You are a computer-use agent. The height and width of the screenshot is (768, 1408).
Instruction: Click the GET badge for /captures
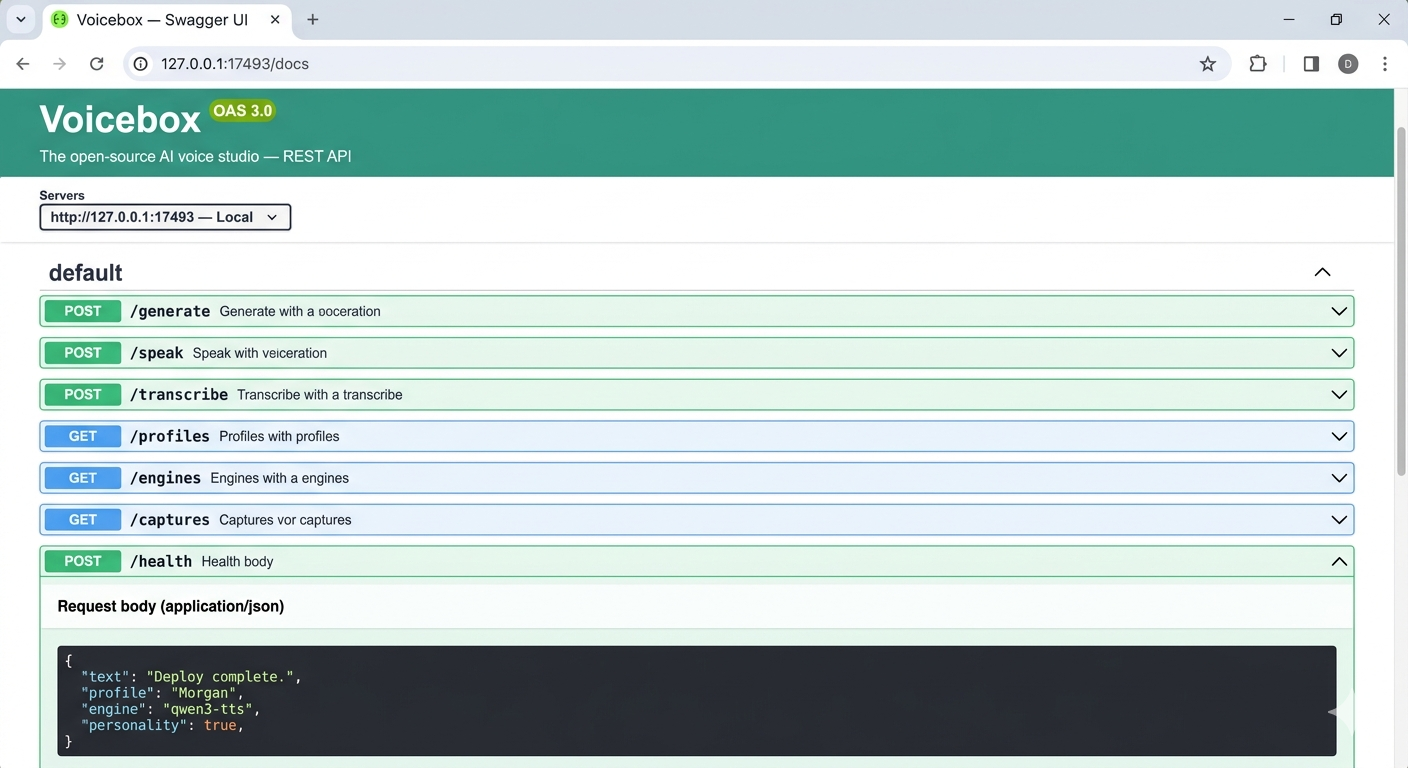coord(83,520)
